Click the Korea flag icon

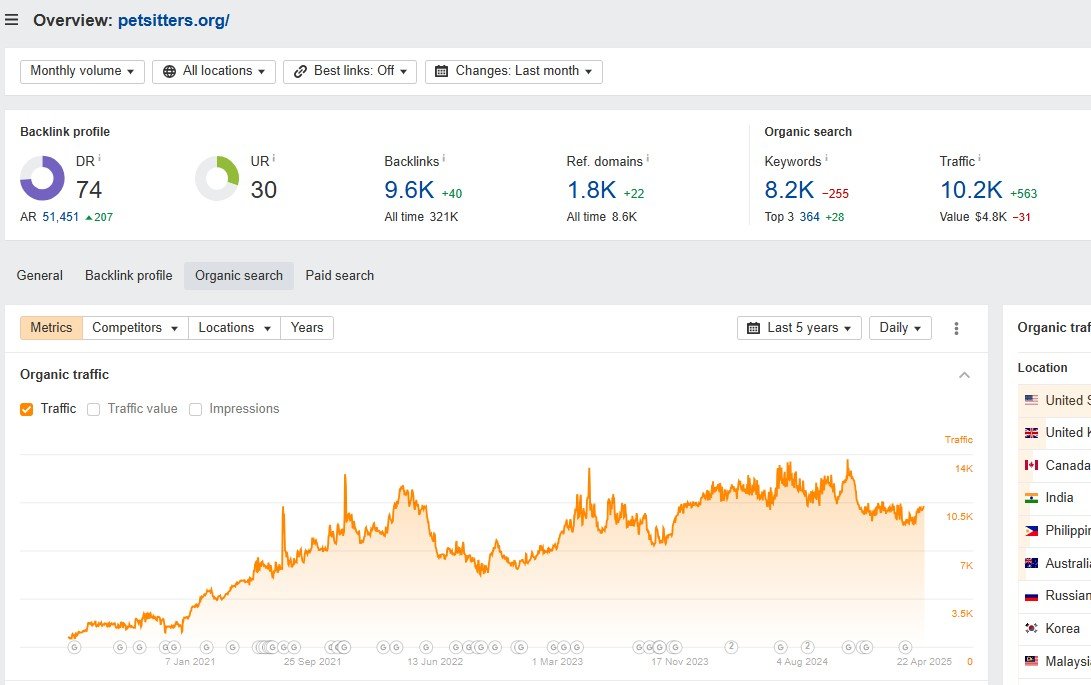(x=1031, y=628)
